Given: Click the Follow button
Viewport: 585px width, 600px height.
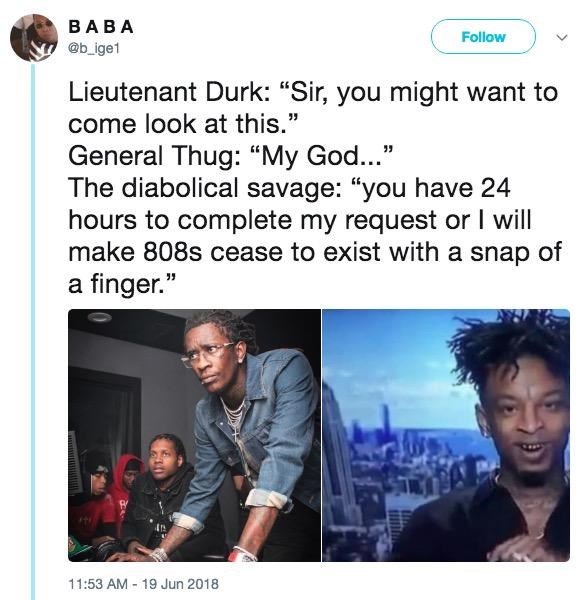Looking at the screenshot, I should click(x=483, y=37).
